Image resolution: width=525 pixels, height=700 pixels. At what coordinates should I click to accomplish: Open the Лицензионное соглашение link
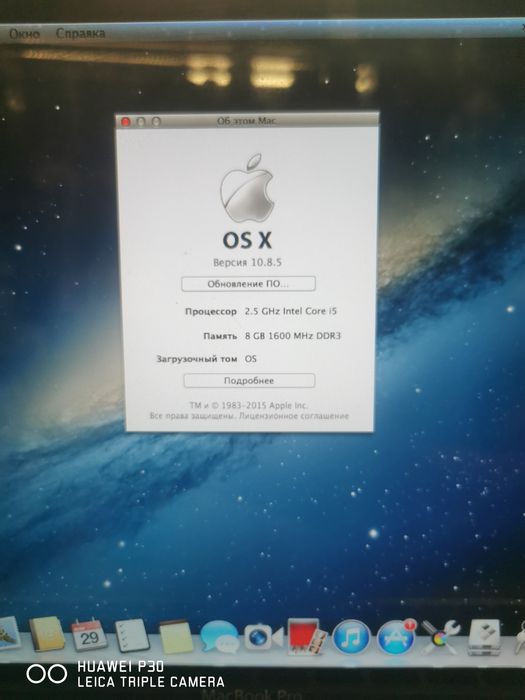294,416
